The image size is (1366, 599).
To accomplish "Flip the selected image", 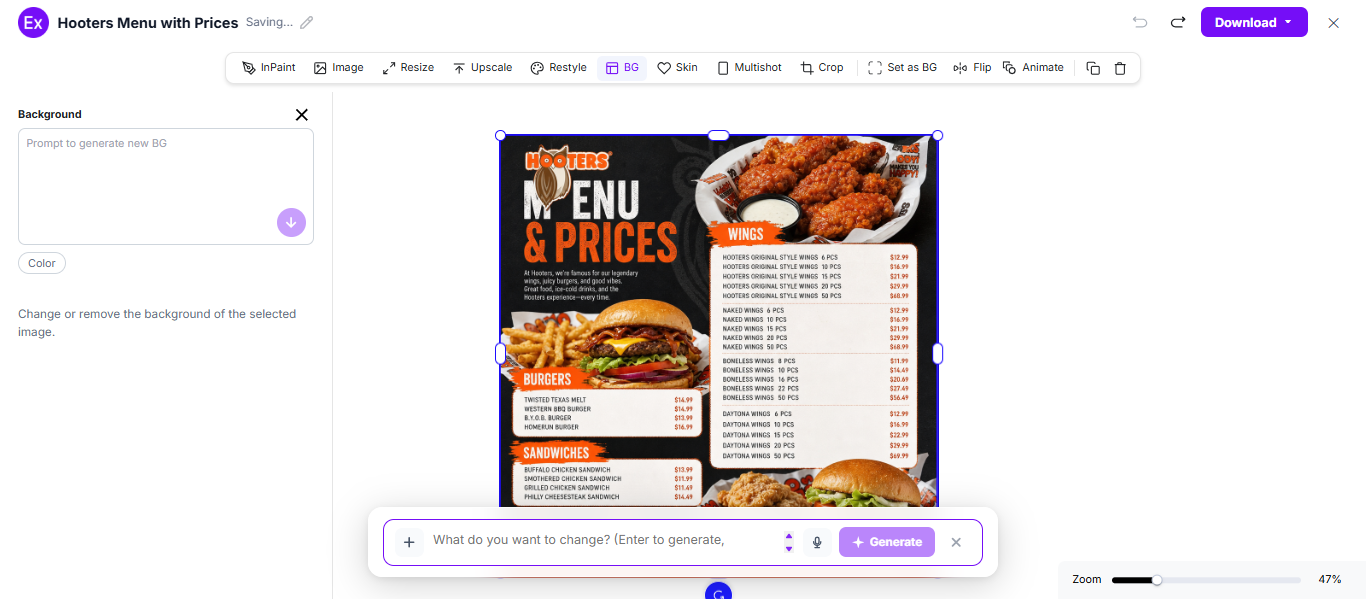I will pos(972,68).
